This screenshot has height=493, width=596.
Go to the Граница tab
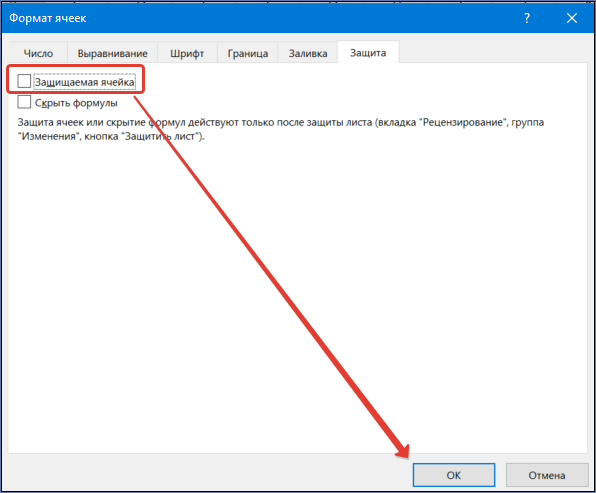coord(248,53)
